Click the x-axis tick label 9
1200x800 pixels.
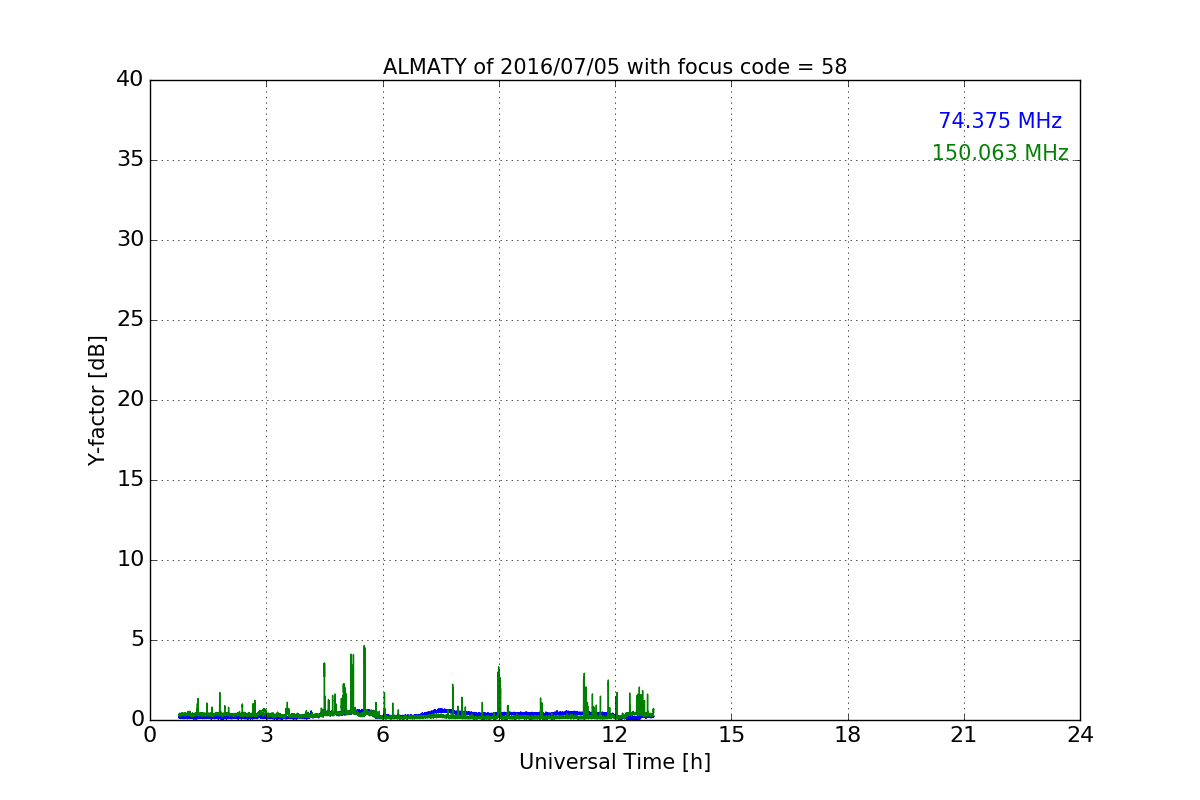[499, 734]
